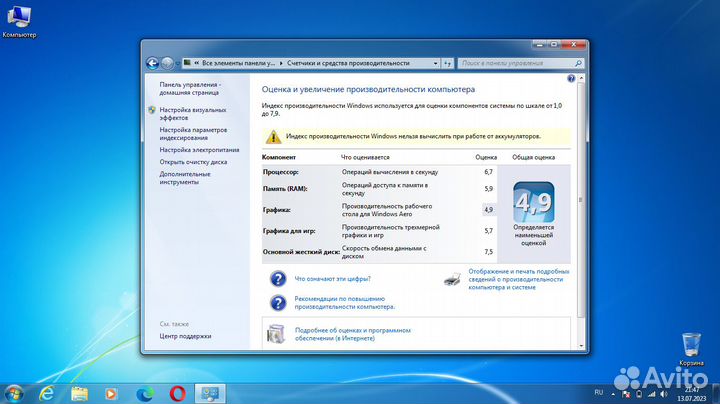
Task: Click the battery power tray icon
Action: pos(639,394)
